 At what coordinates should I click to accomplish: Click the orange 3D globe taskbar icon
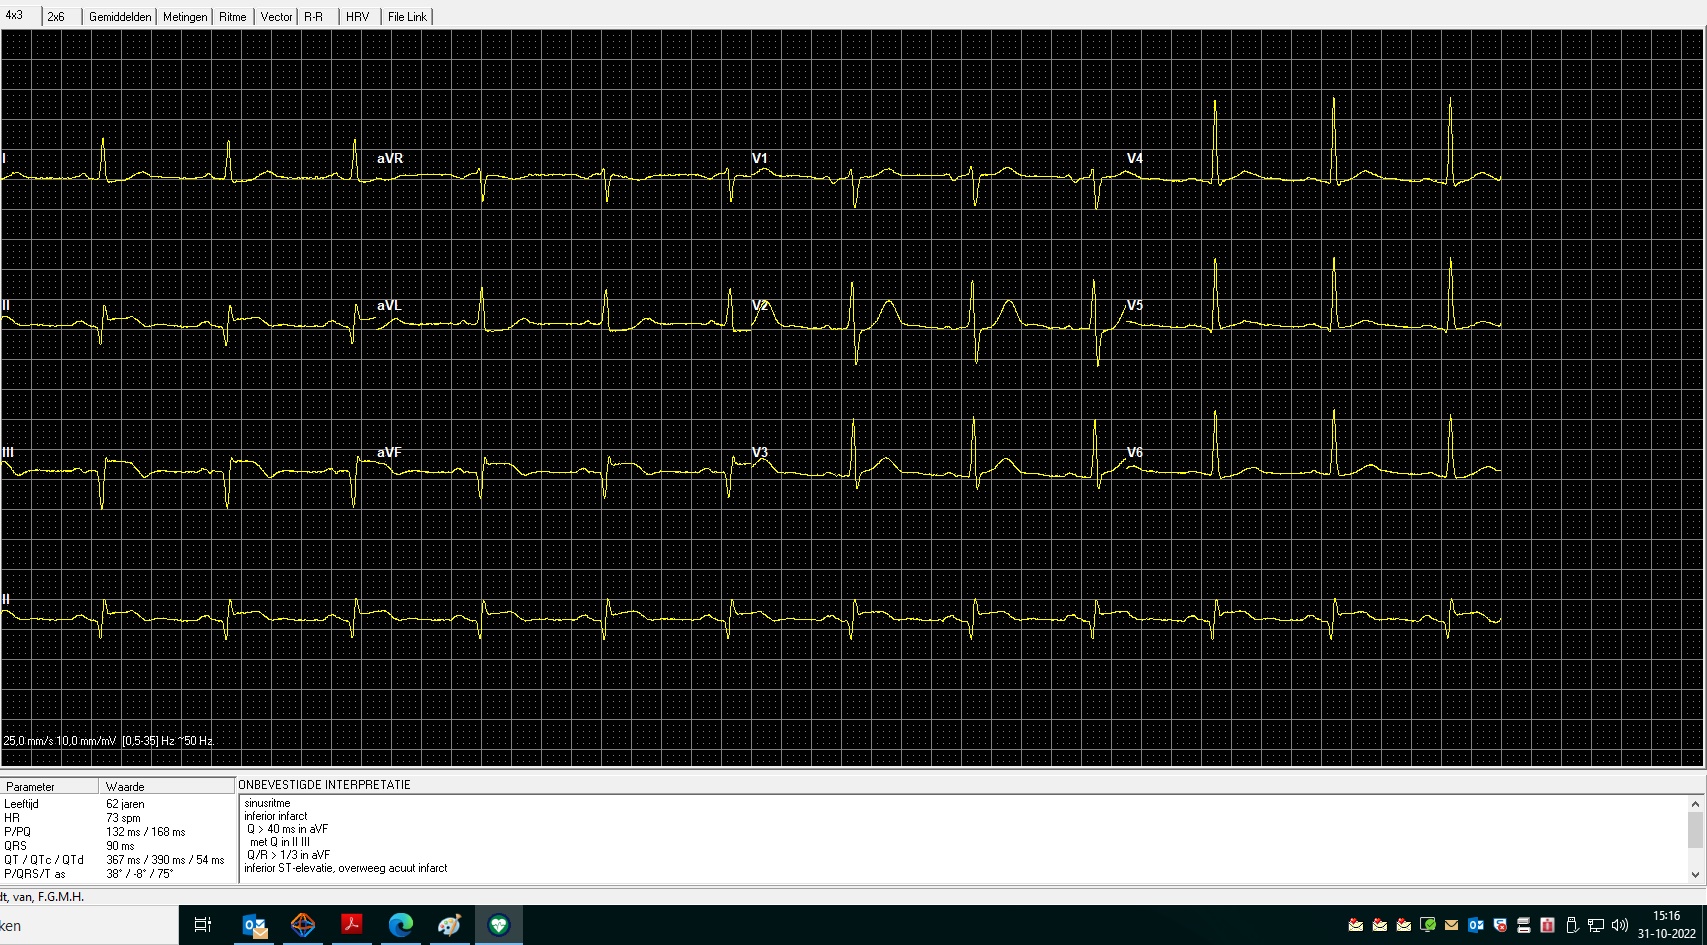click(303, 925)
